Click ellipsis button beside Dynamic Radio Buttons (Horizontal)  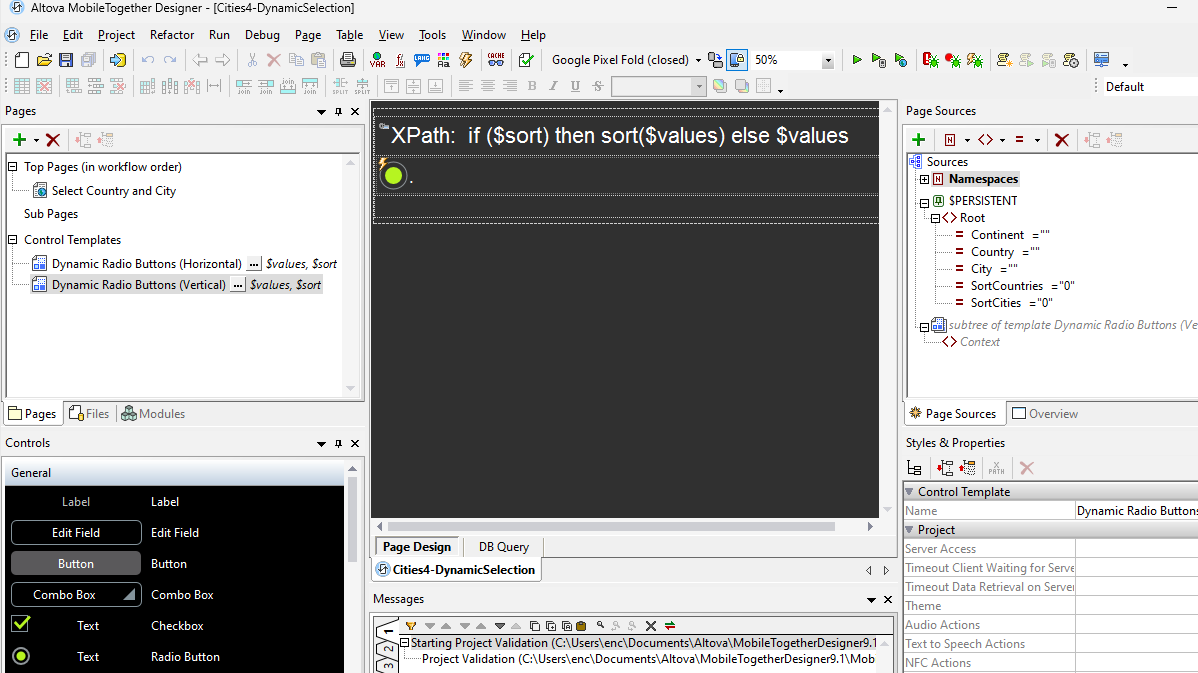point(254,264)
